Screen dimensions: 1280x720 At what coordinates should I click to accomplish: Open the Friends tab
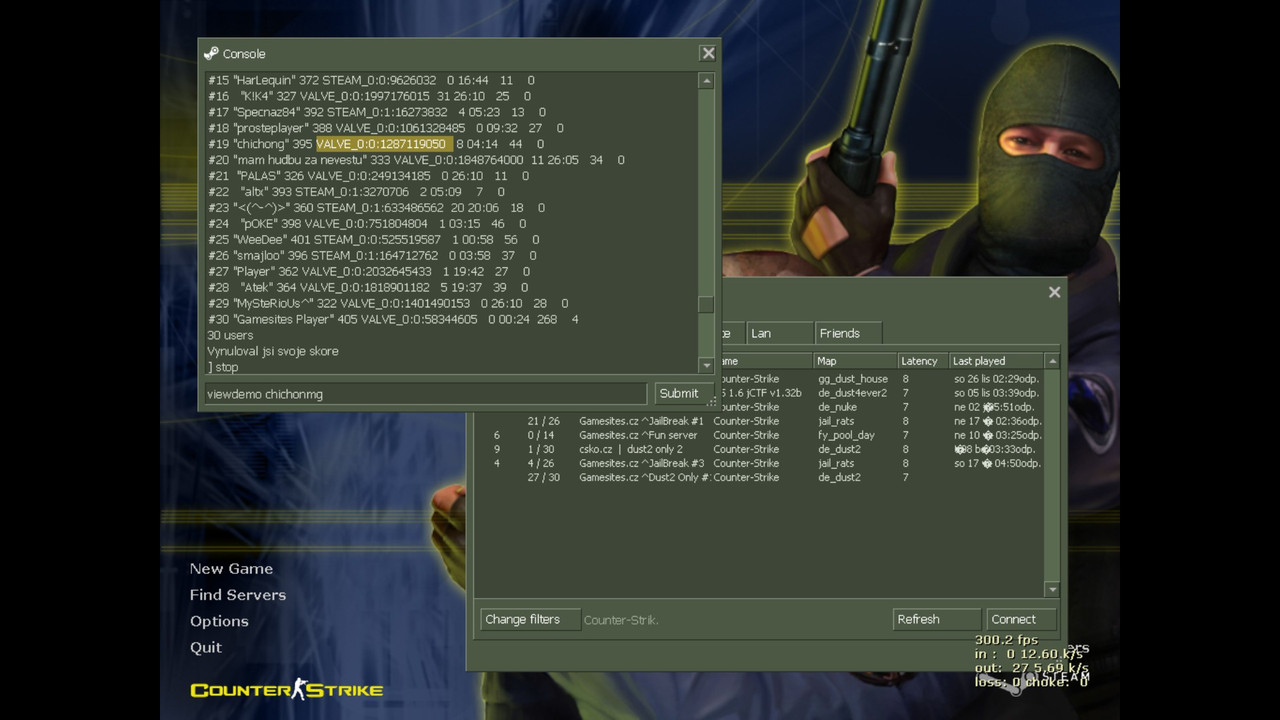click(x=849, y=333)
